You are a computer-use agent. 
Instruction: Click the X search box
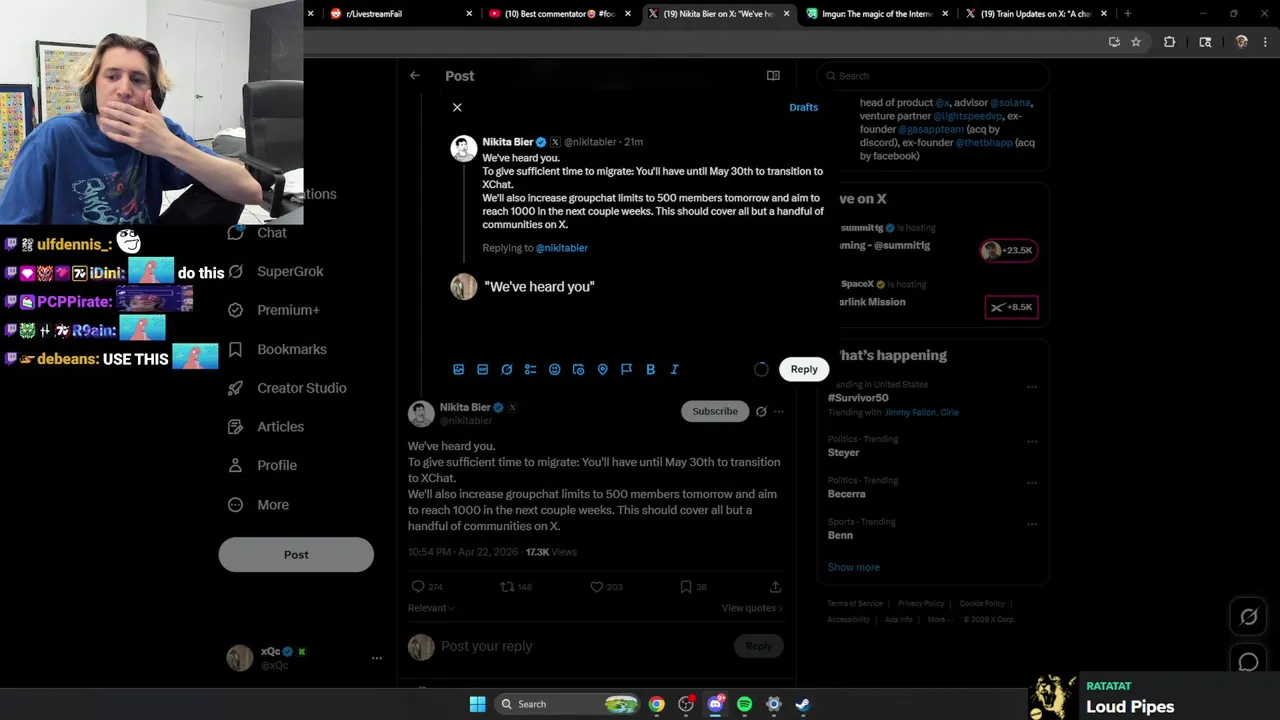point(932,76)
